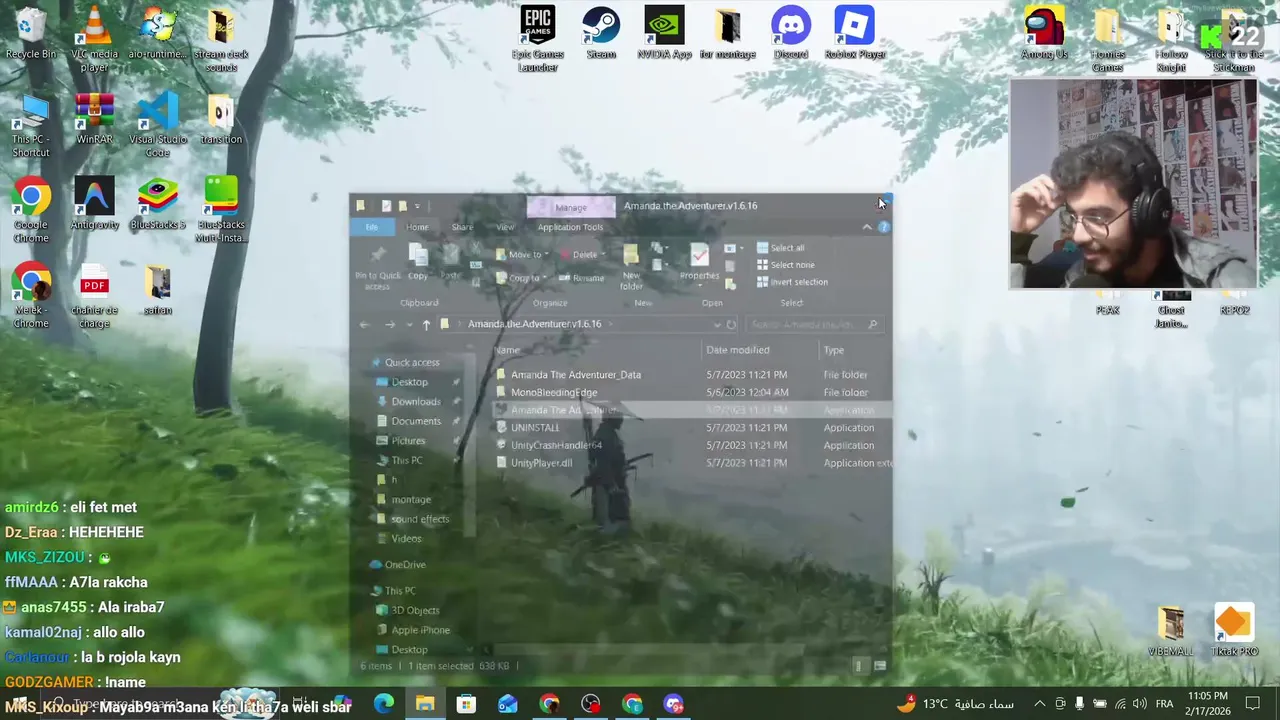Launch BlueStacks 5 desktop icon
The height and width of the screenshot is (720, 1280).
(158, 204)
